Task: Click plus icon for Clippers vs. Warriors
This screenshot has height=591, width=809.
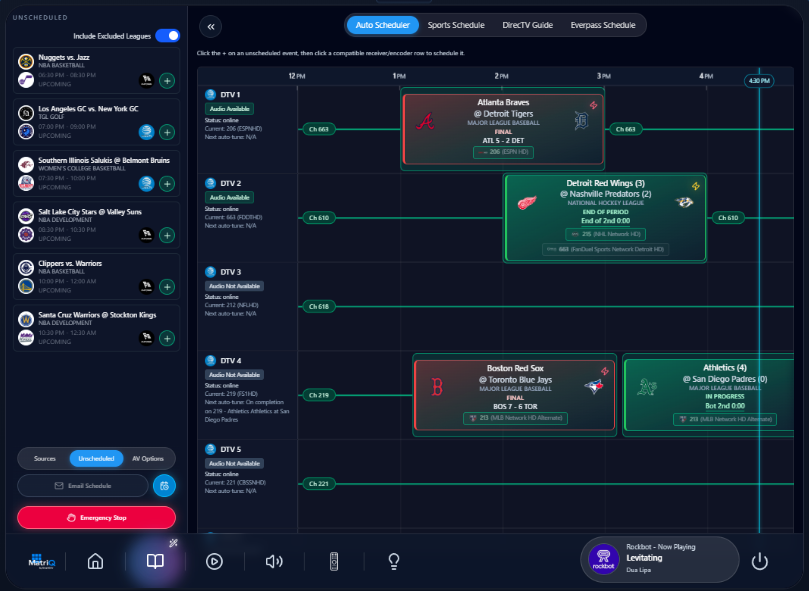Action: pos(167,287)
